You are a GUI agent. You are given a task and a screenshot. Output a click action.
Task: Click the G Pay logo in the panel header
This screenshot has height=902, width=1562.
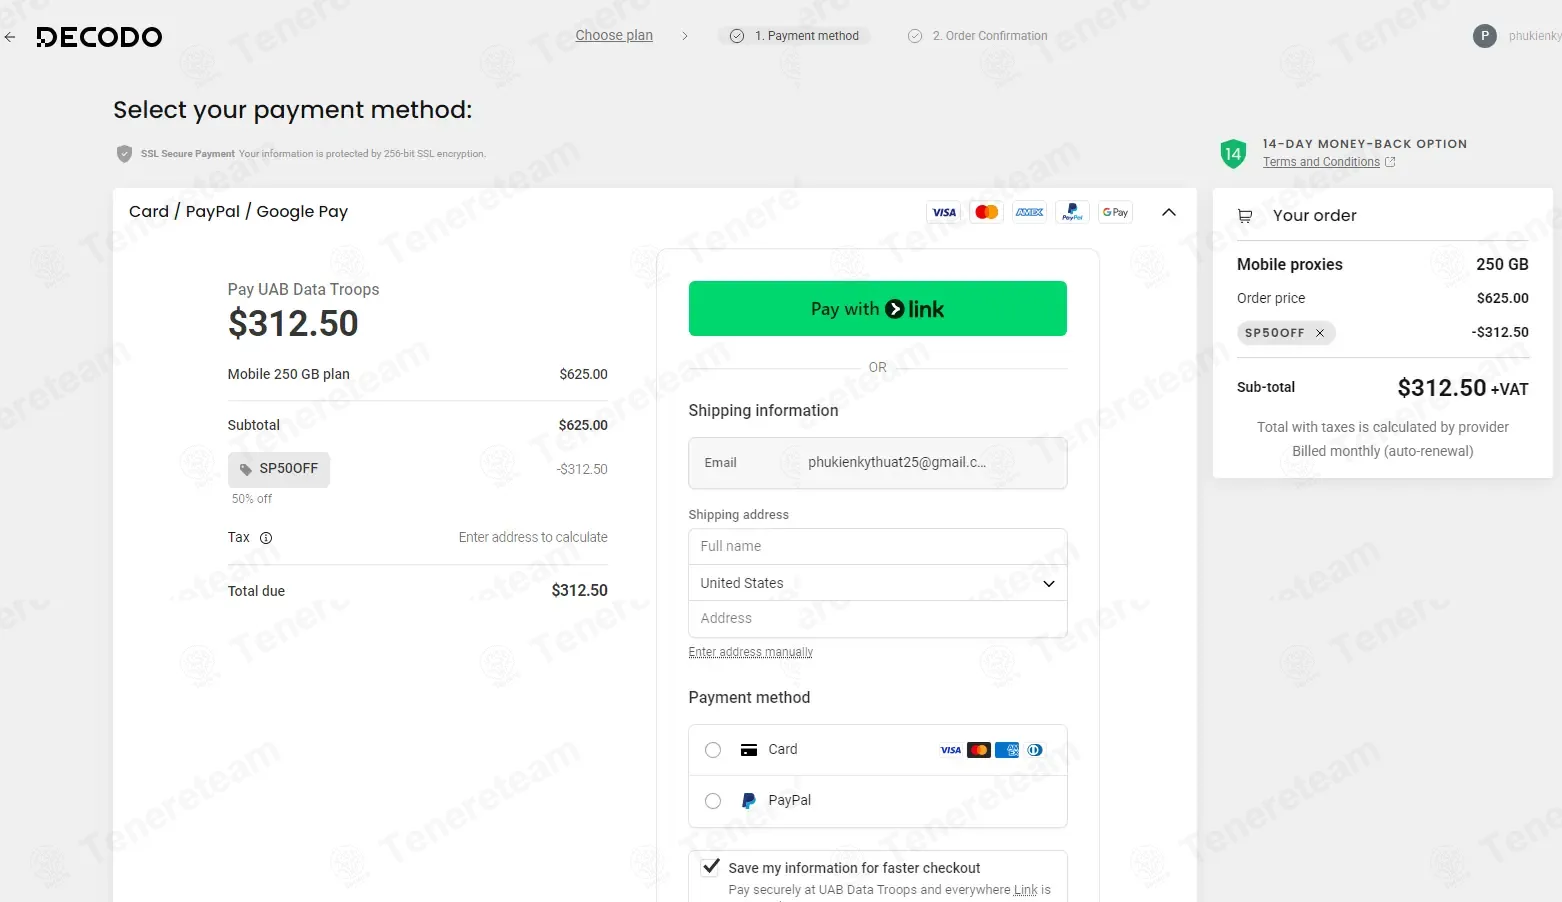tap(1115, 212)
